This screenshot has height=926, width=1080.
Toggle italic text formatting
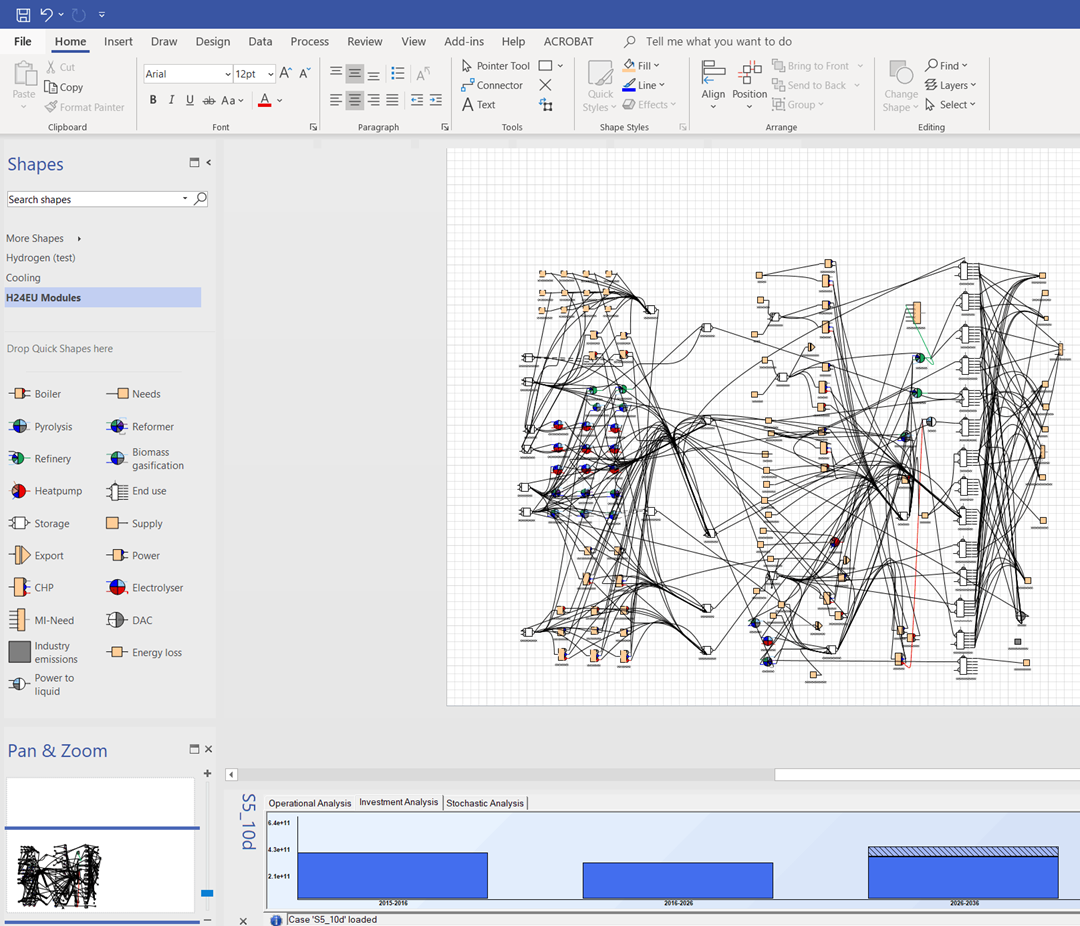click(x=172, y=100)
